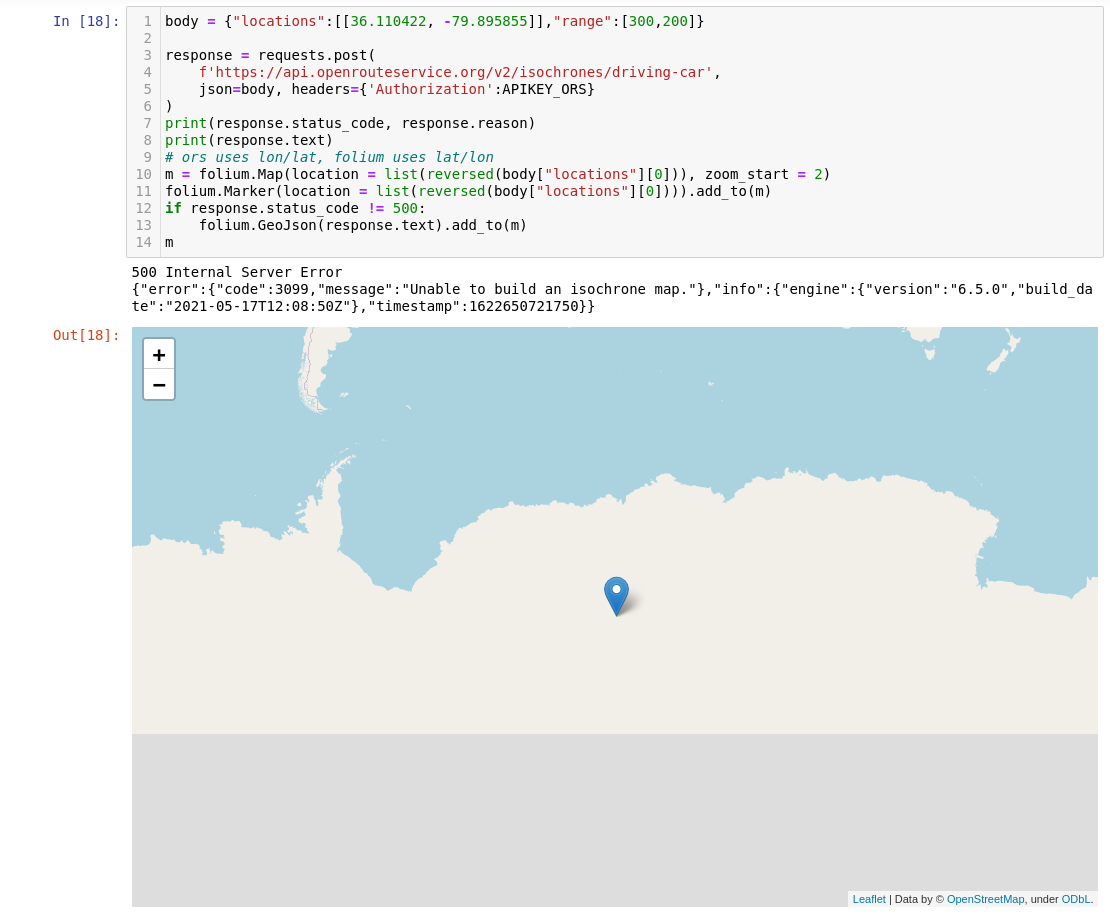The width and height of the screenshot is (1110, 918).
Task: Click the Out[18] output prompt
Action: pos(85,335)
